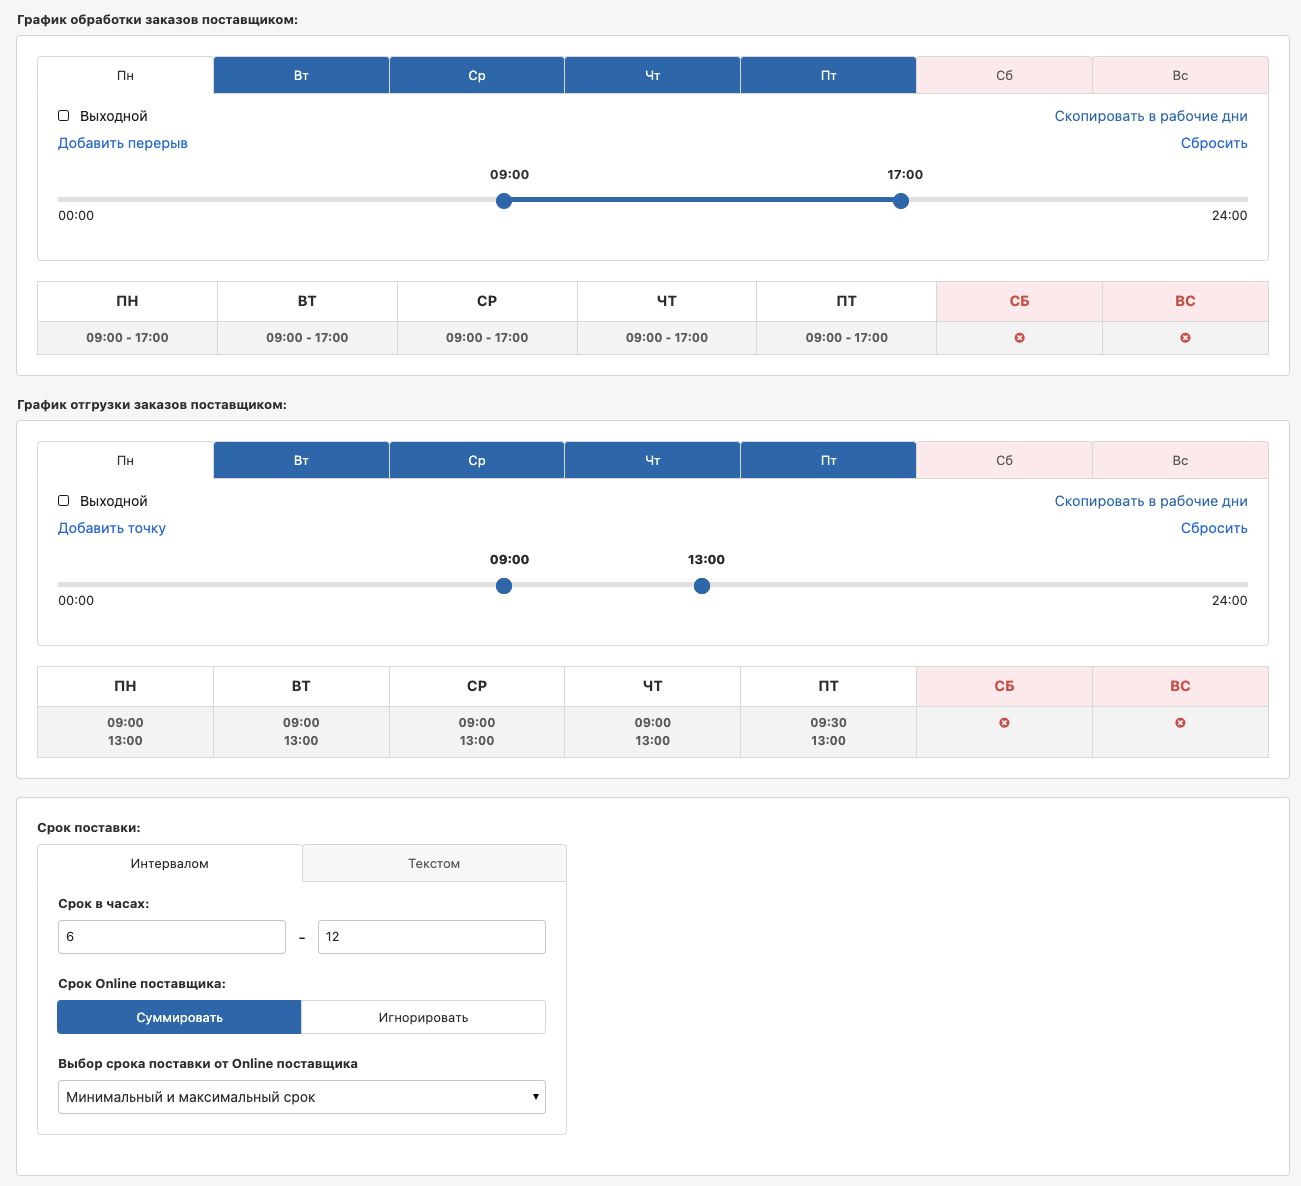1301x1186 pixels.
Task: Click Сбросить link in shipping schedule
Action: coord(1214,528)
